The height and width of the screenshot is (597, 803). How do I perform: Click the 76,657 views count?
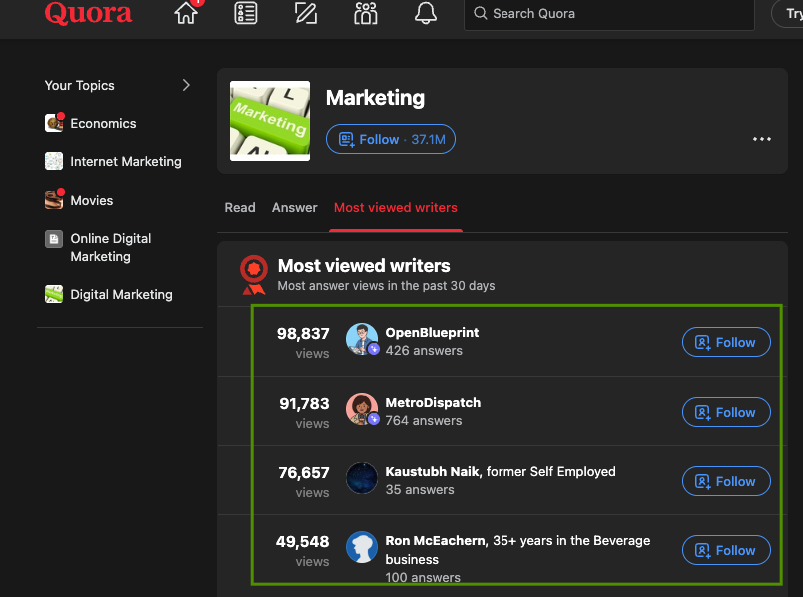pyautogui.click(x=304, y=473)
